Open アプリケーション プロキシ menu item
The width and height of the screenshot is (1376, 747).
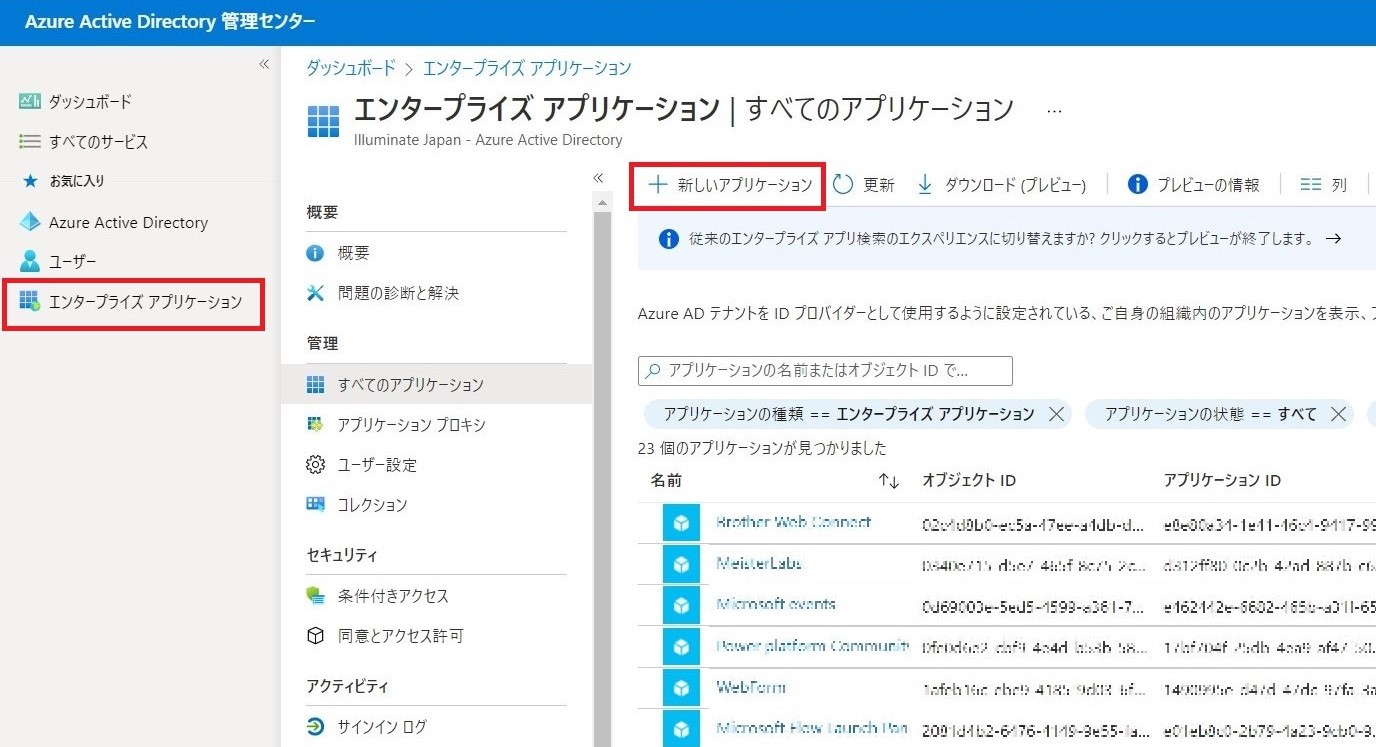(411, 425)
